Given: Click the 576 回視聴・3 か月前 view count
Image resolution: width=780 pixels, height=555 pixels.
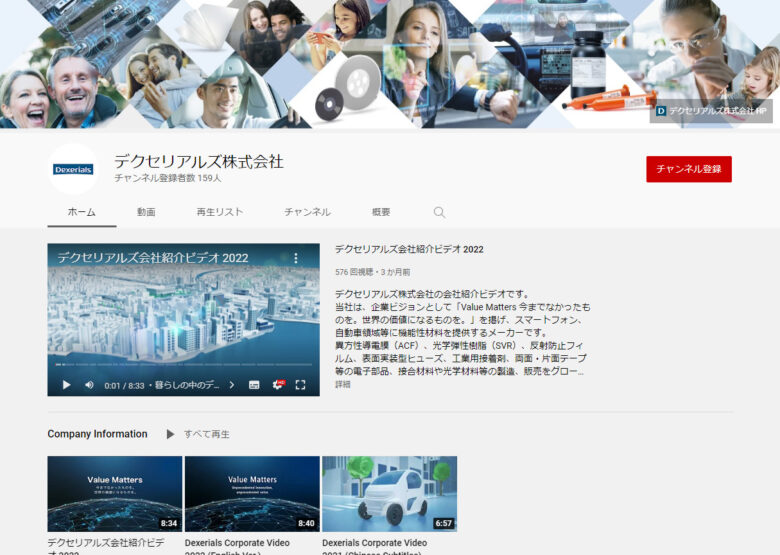Looking at the screenshot, I should point(373,272).
